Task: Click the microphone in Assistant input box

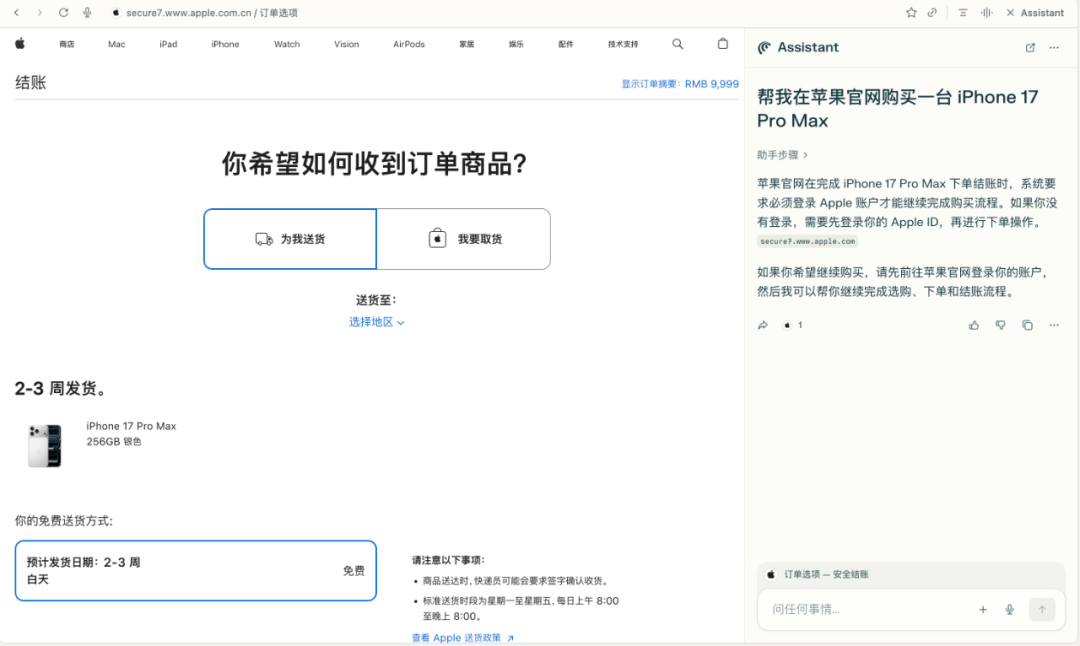Action: (1009, 609)
